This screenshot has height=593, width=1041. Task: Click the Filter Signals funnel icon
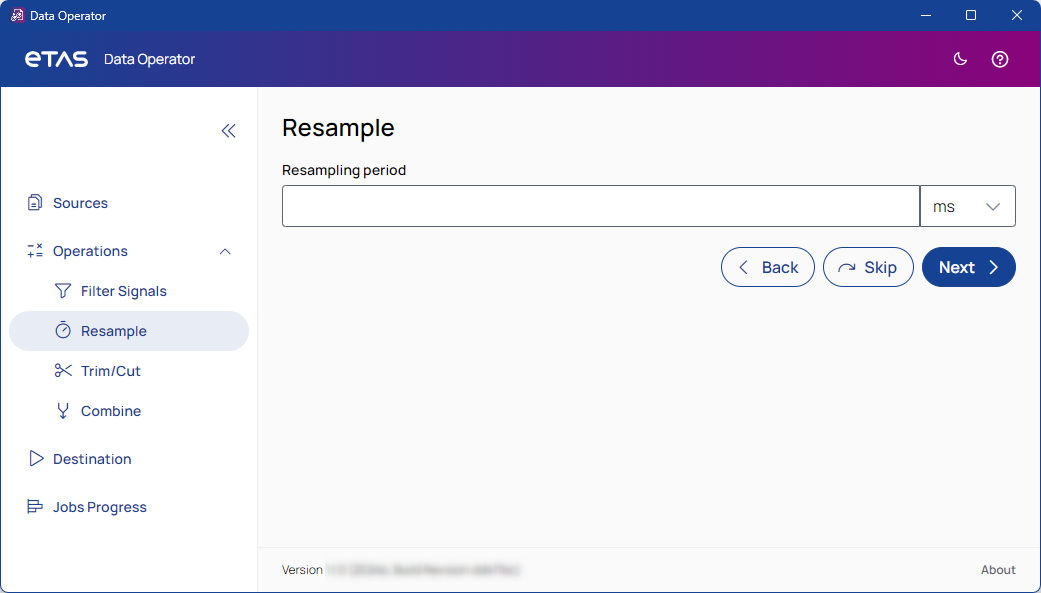[63, 291]
